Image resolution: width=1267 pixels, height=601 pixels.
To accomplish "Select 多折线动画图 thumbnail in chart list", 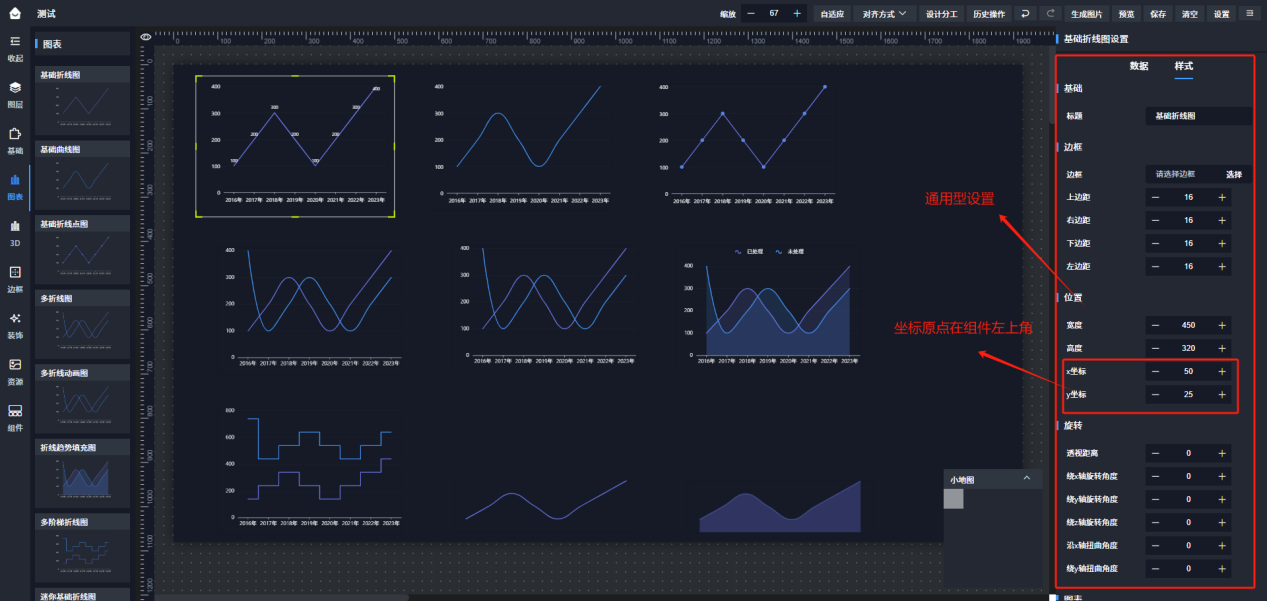I will [83, 399].
